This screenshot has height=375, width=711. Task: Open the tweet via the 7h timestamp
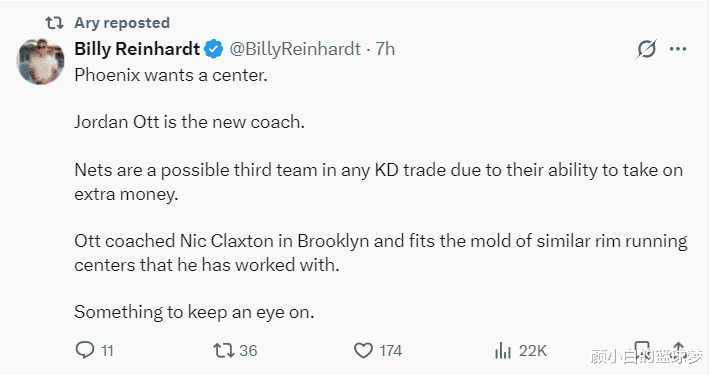(385, 49)
